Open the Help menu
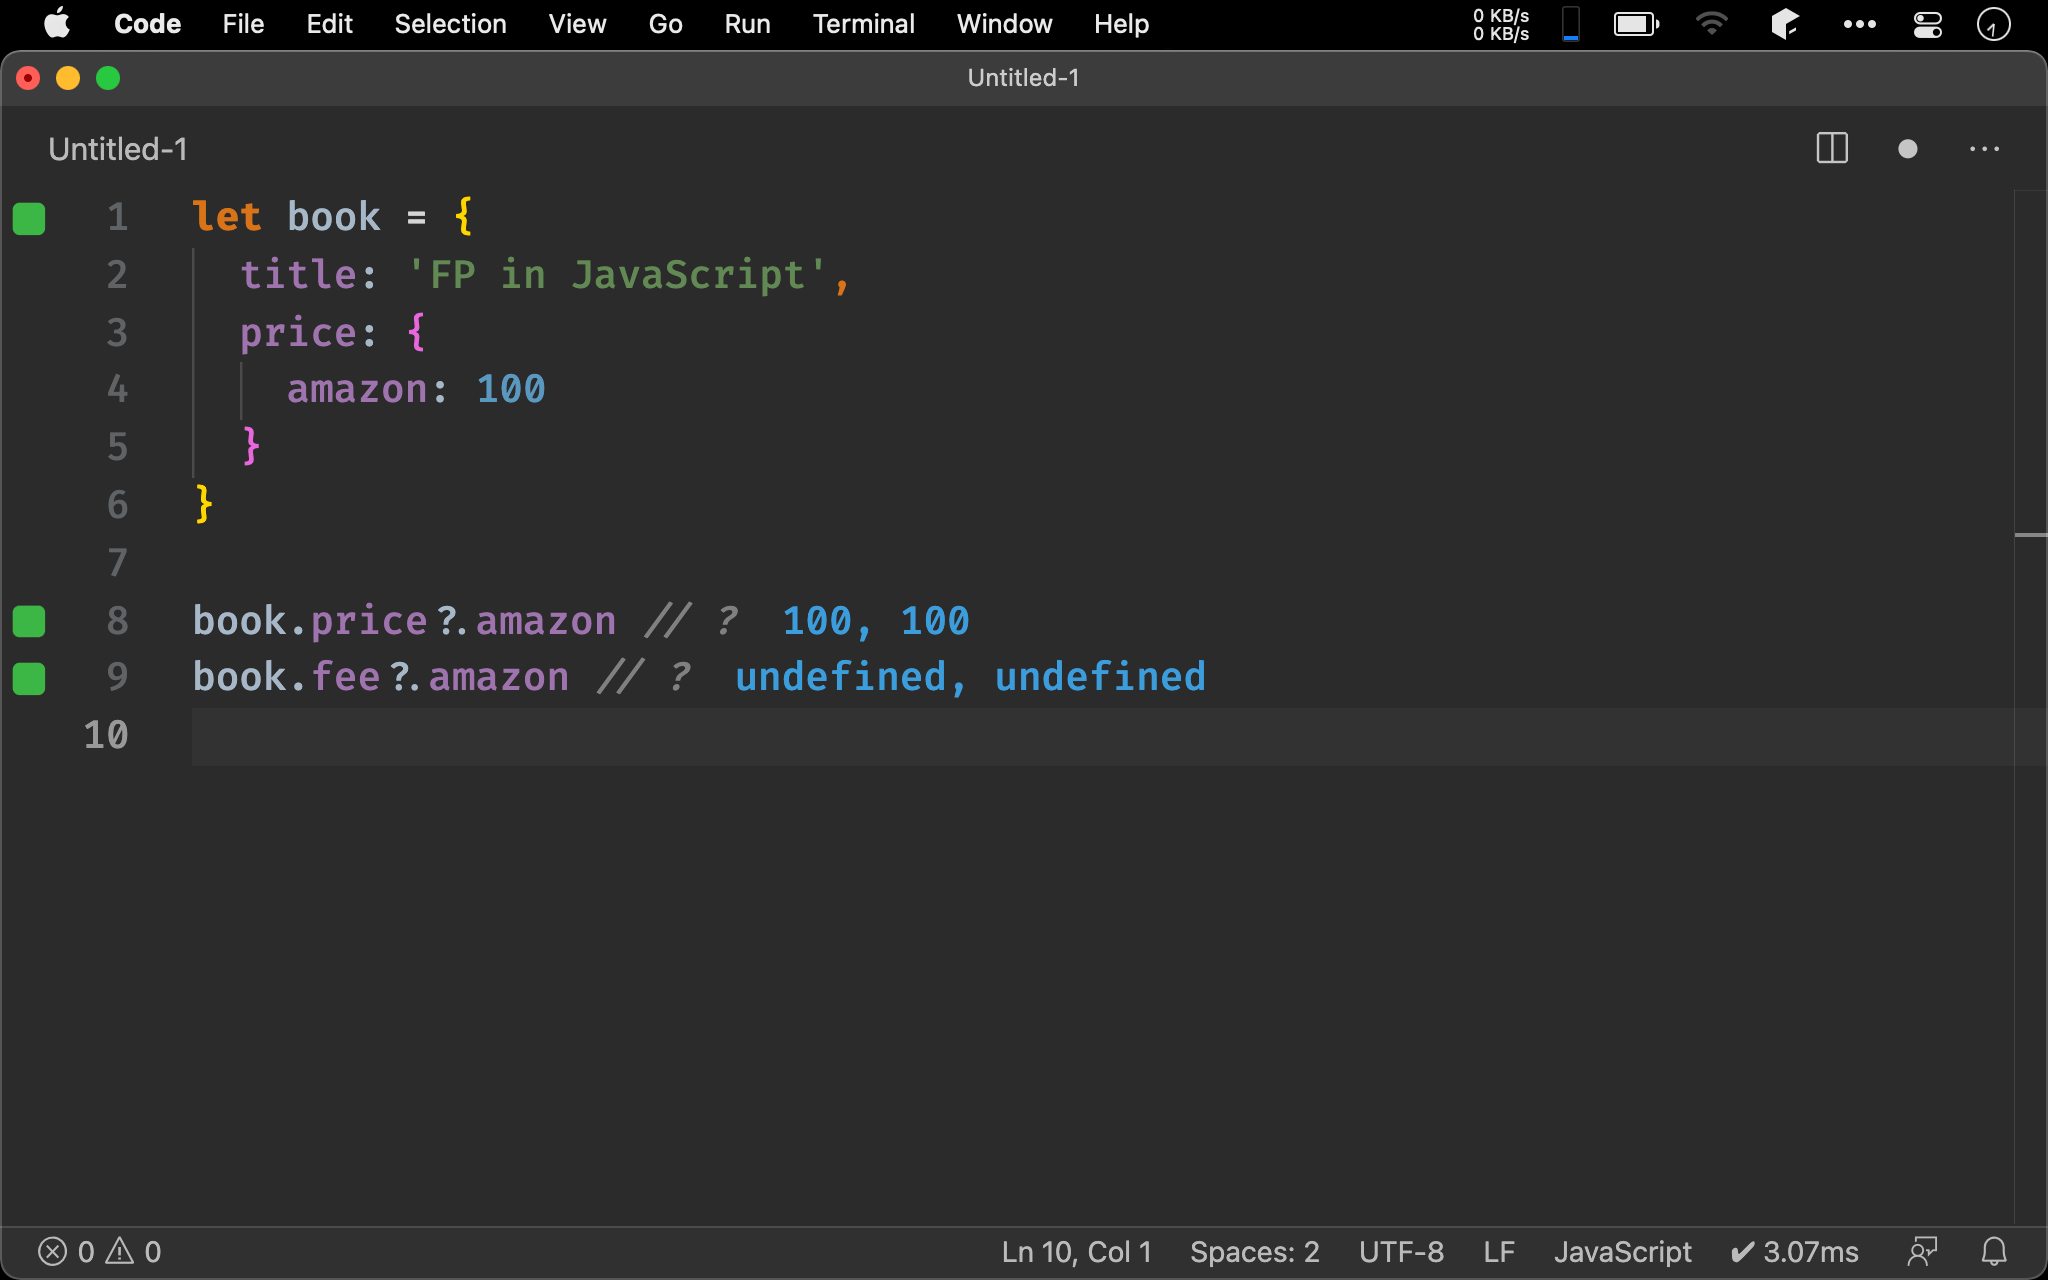The height and width of the screenshot is (1280, 2048). click(1121, 23)
